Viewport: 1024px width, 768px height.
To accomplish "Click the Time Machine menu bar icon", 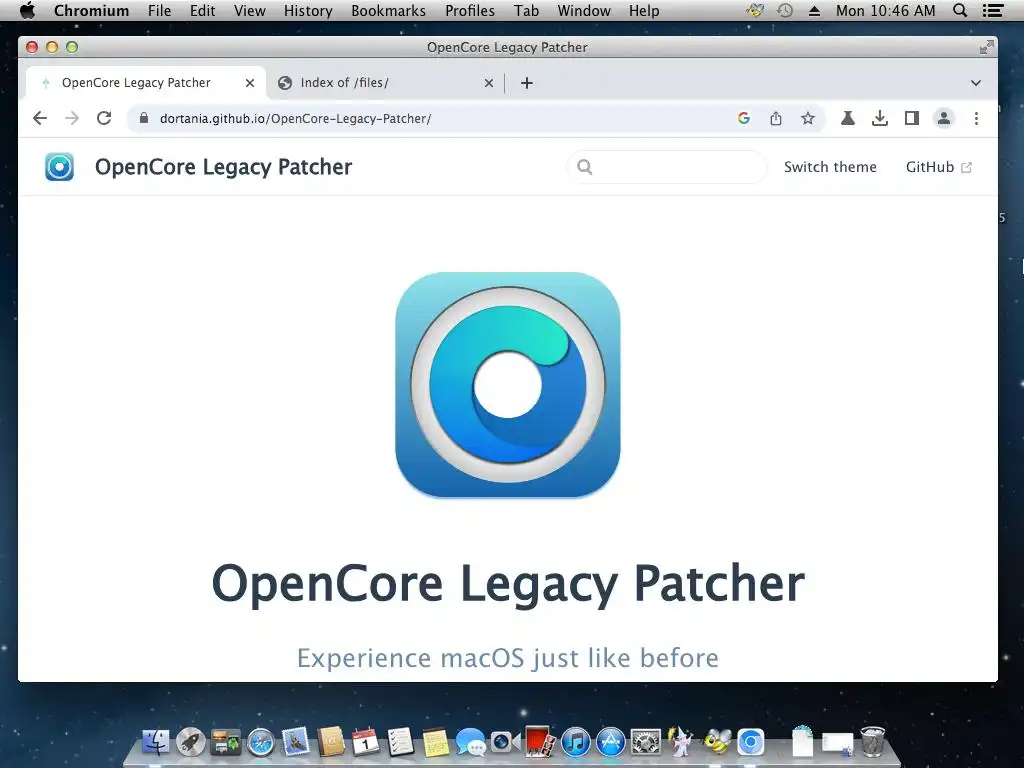I will (x=785, y=10).
